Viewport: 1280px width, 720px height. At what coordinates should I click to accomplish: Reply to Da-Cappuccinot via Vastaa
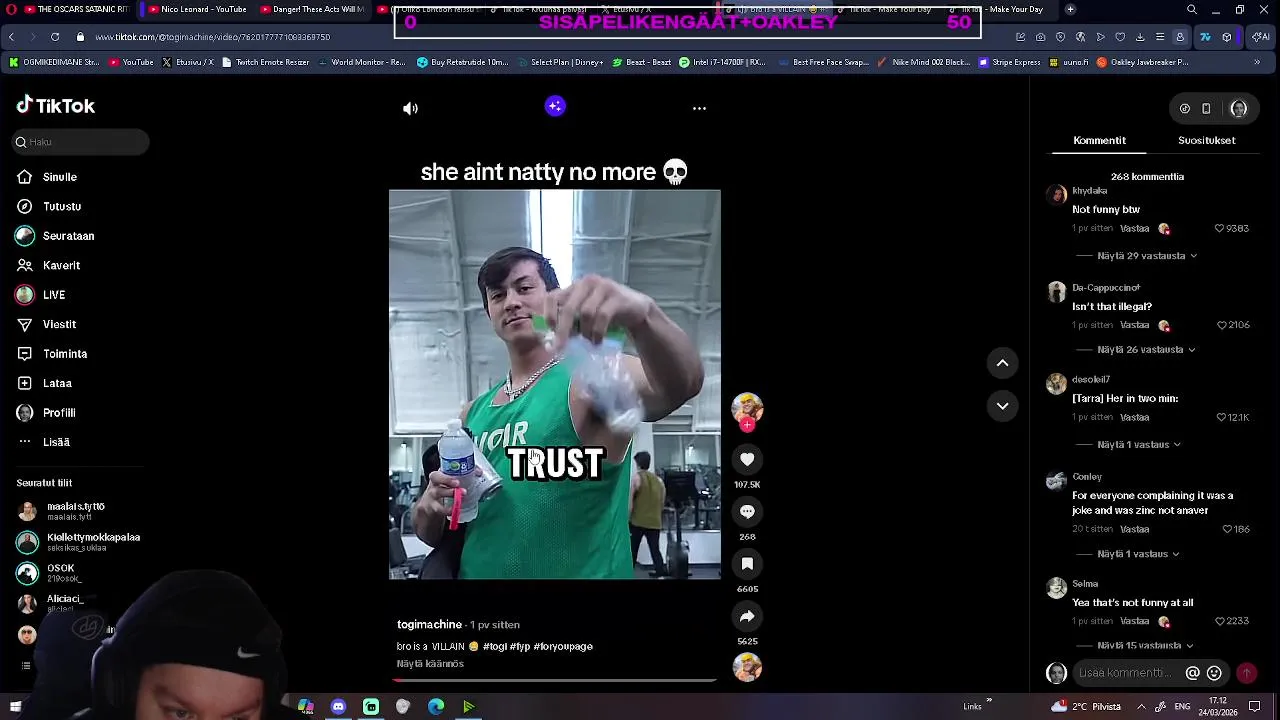click(1134, 325)
